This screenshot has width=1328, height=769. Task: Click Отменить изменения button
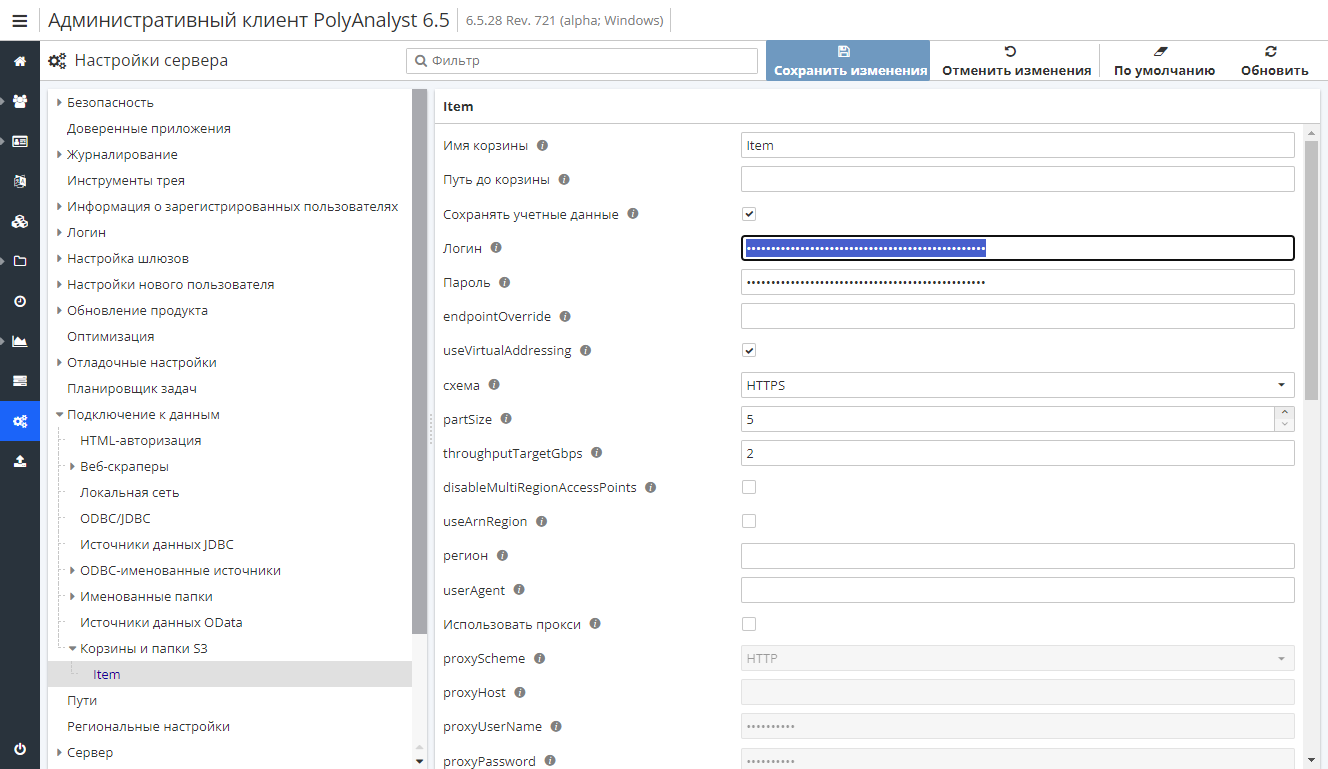coord(1016,60)
